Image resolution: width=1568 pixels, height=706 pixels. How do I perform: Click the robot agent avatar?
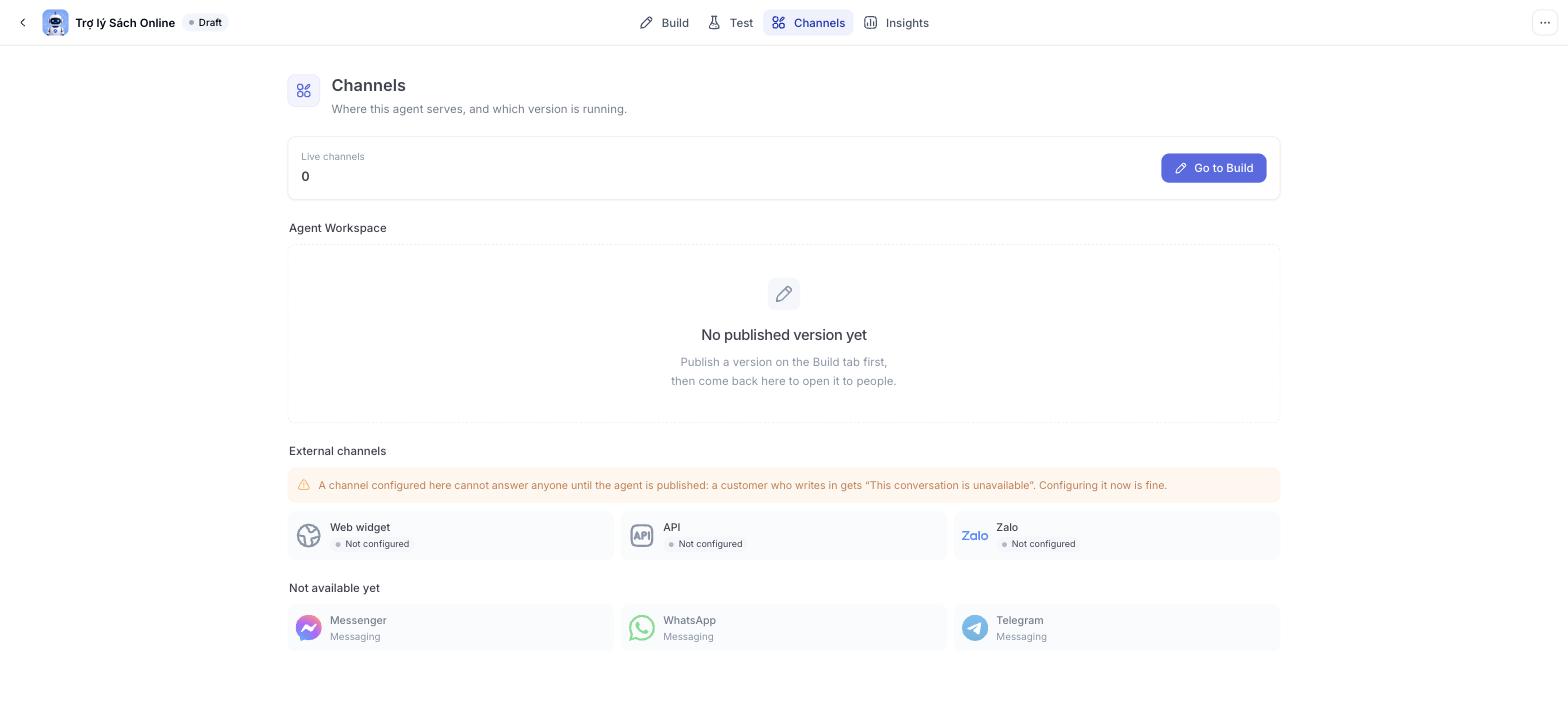(x=55, y=23)
